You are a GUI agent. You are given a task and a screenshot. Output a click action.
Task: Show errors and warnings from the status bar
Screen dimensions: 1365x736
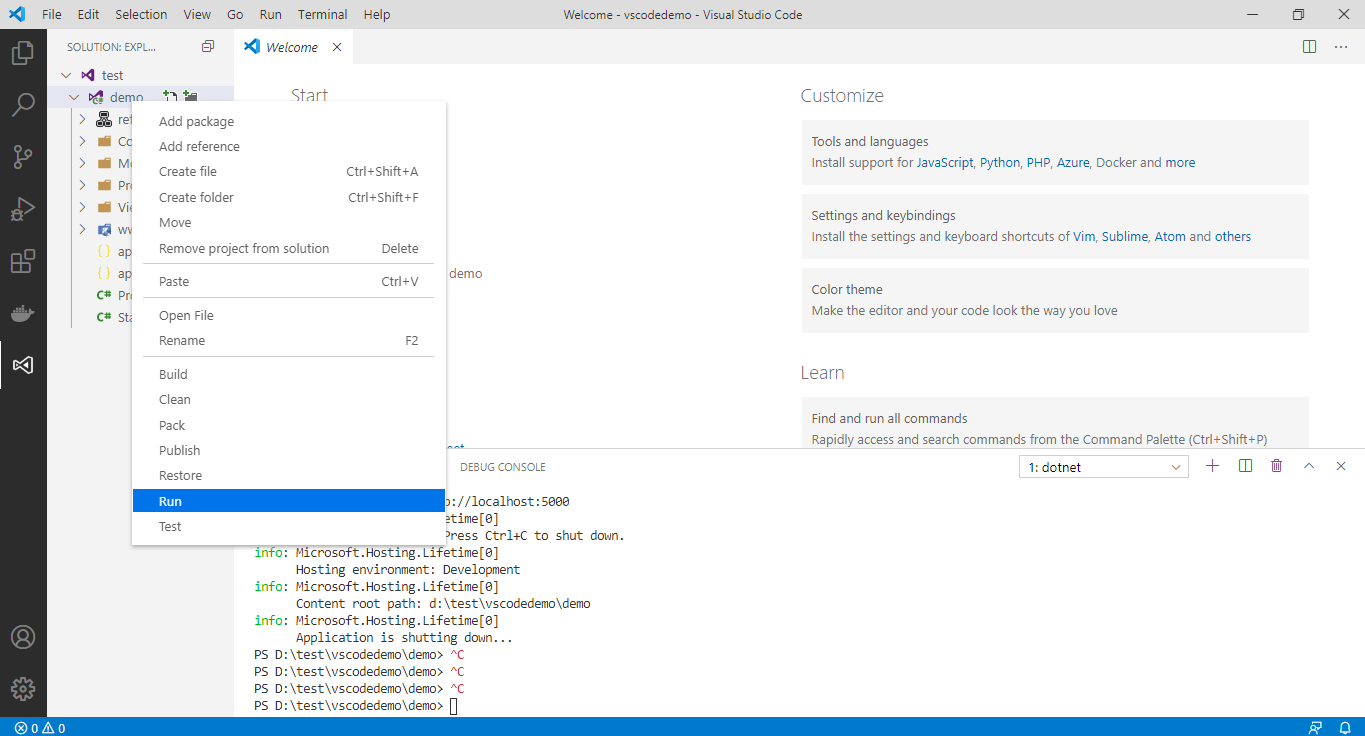coord(40,727)
